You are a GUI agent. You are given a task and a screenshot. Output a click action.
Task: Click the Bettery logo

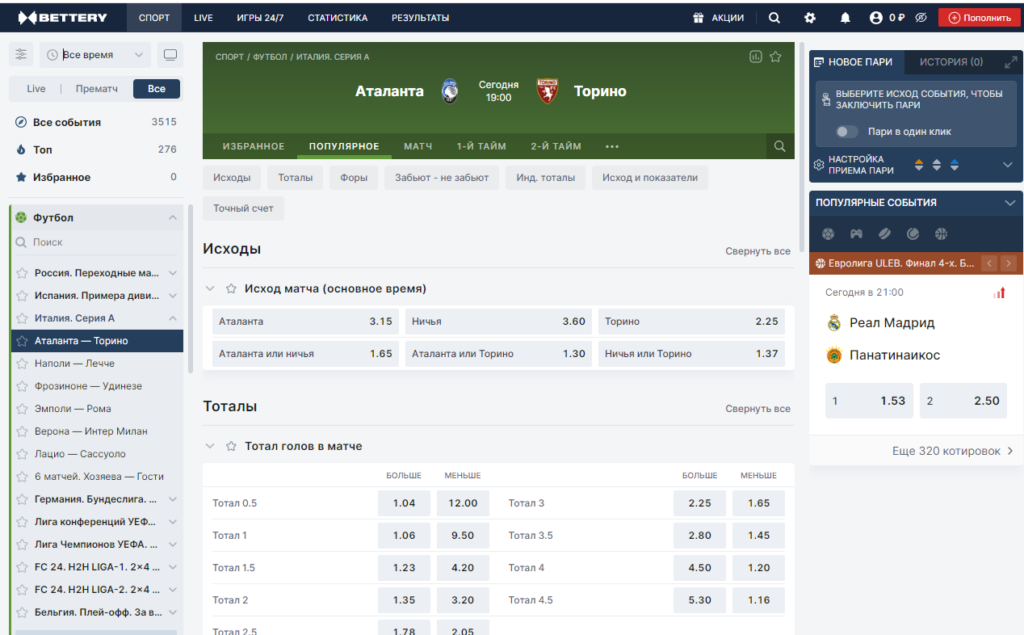63,18
